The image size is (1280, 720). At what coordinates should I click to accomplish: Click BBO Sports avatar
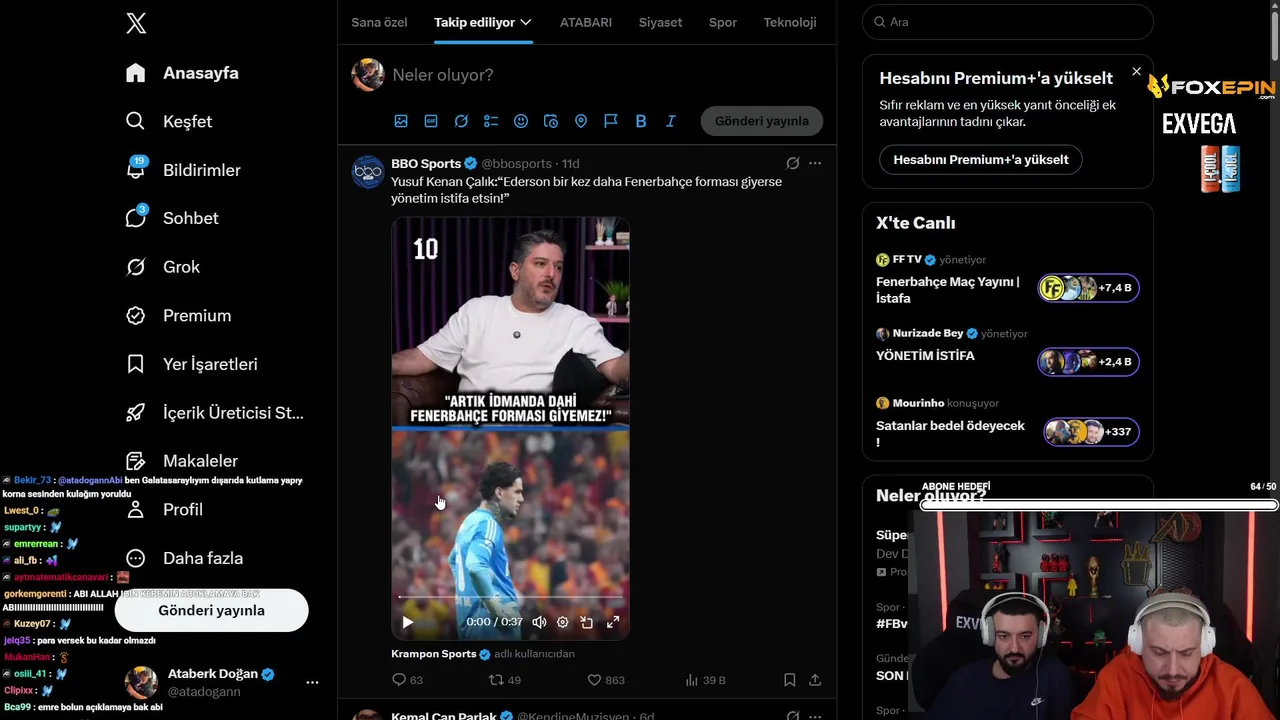tap(368, 172)
